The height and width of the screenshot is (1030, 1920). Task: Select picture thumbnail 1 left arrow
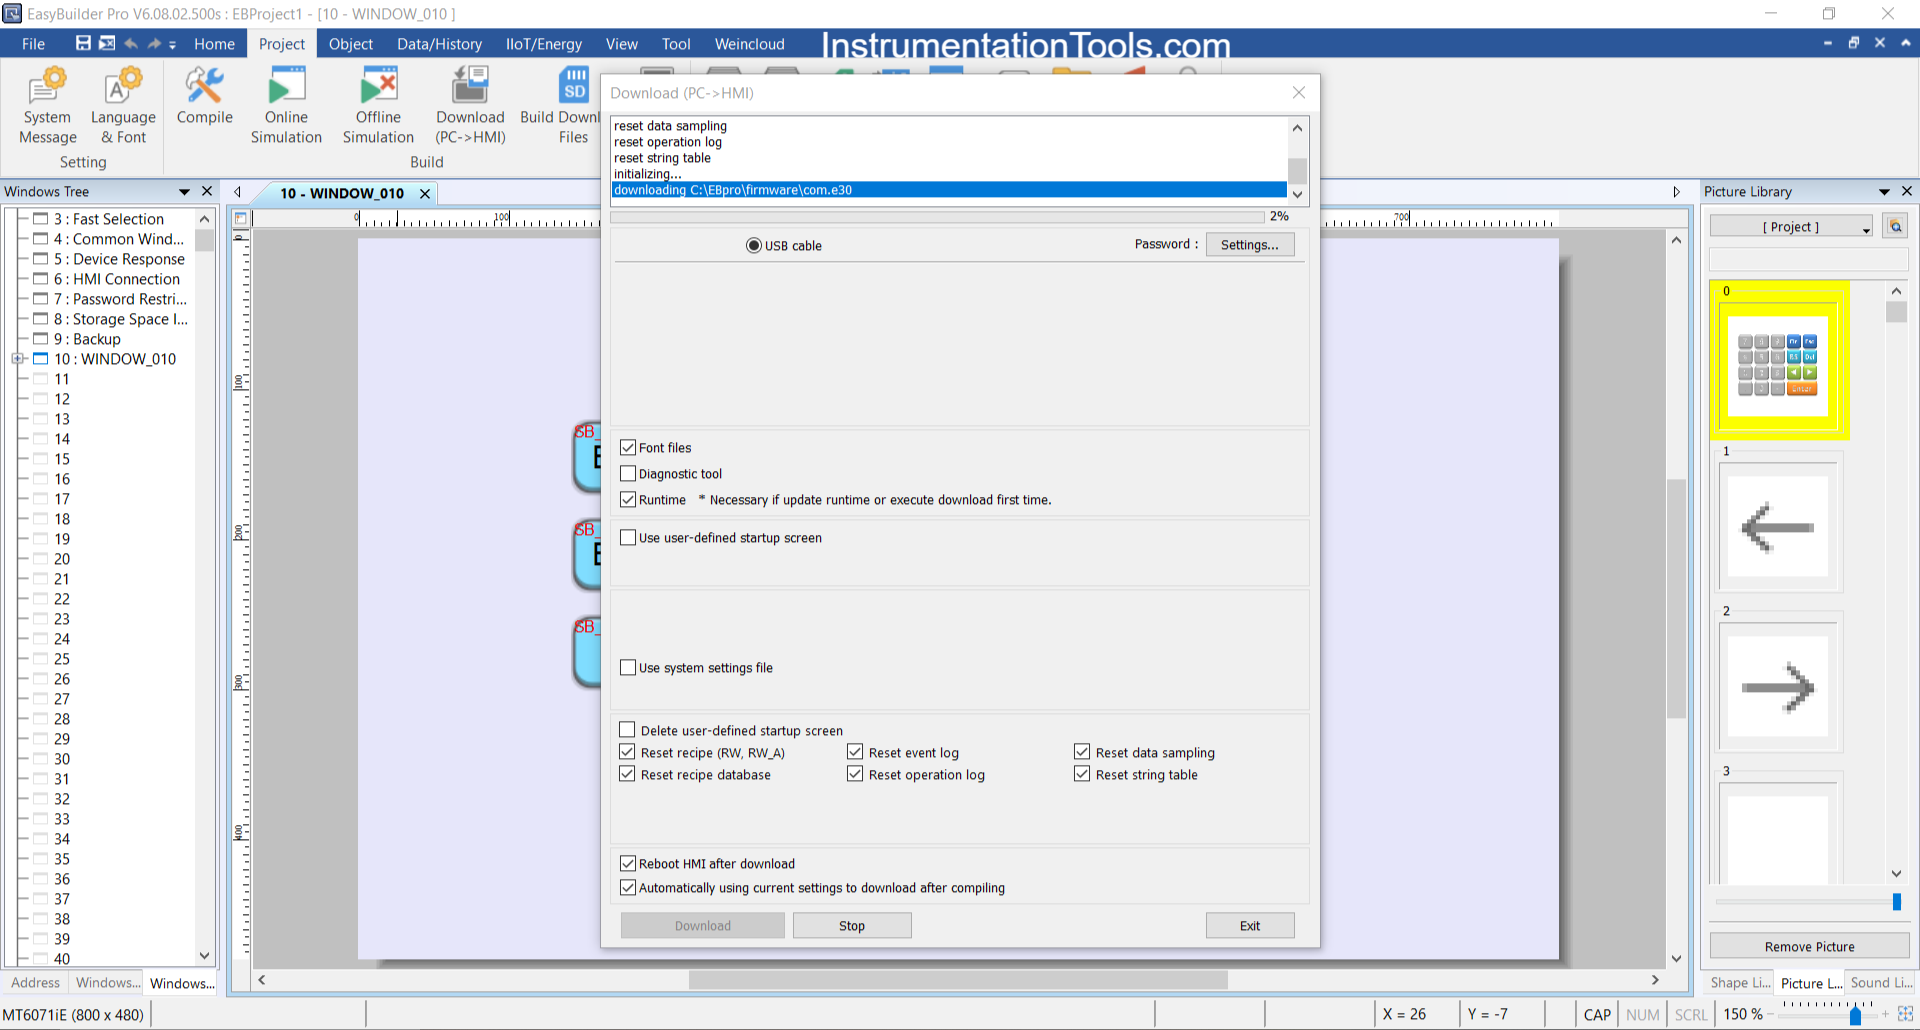tap(1778, 526)
